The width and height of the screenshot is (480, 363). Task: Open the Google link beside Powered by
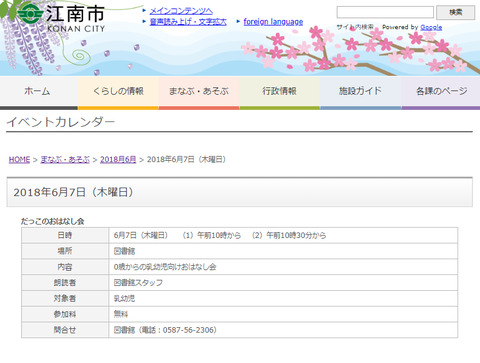431,27
